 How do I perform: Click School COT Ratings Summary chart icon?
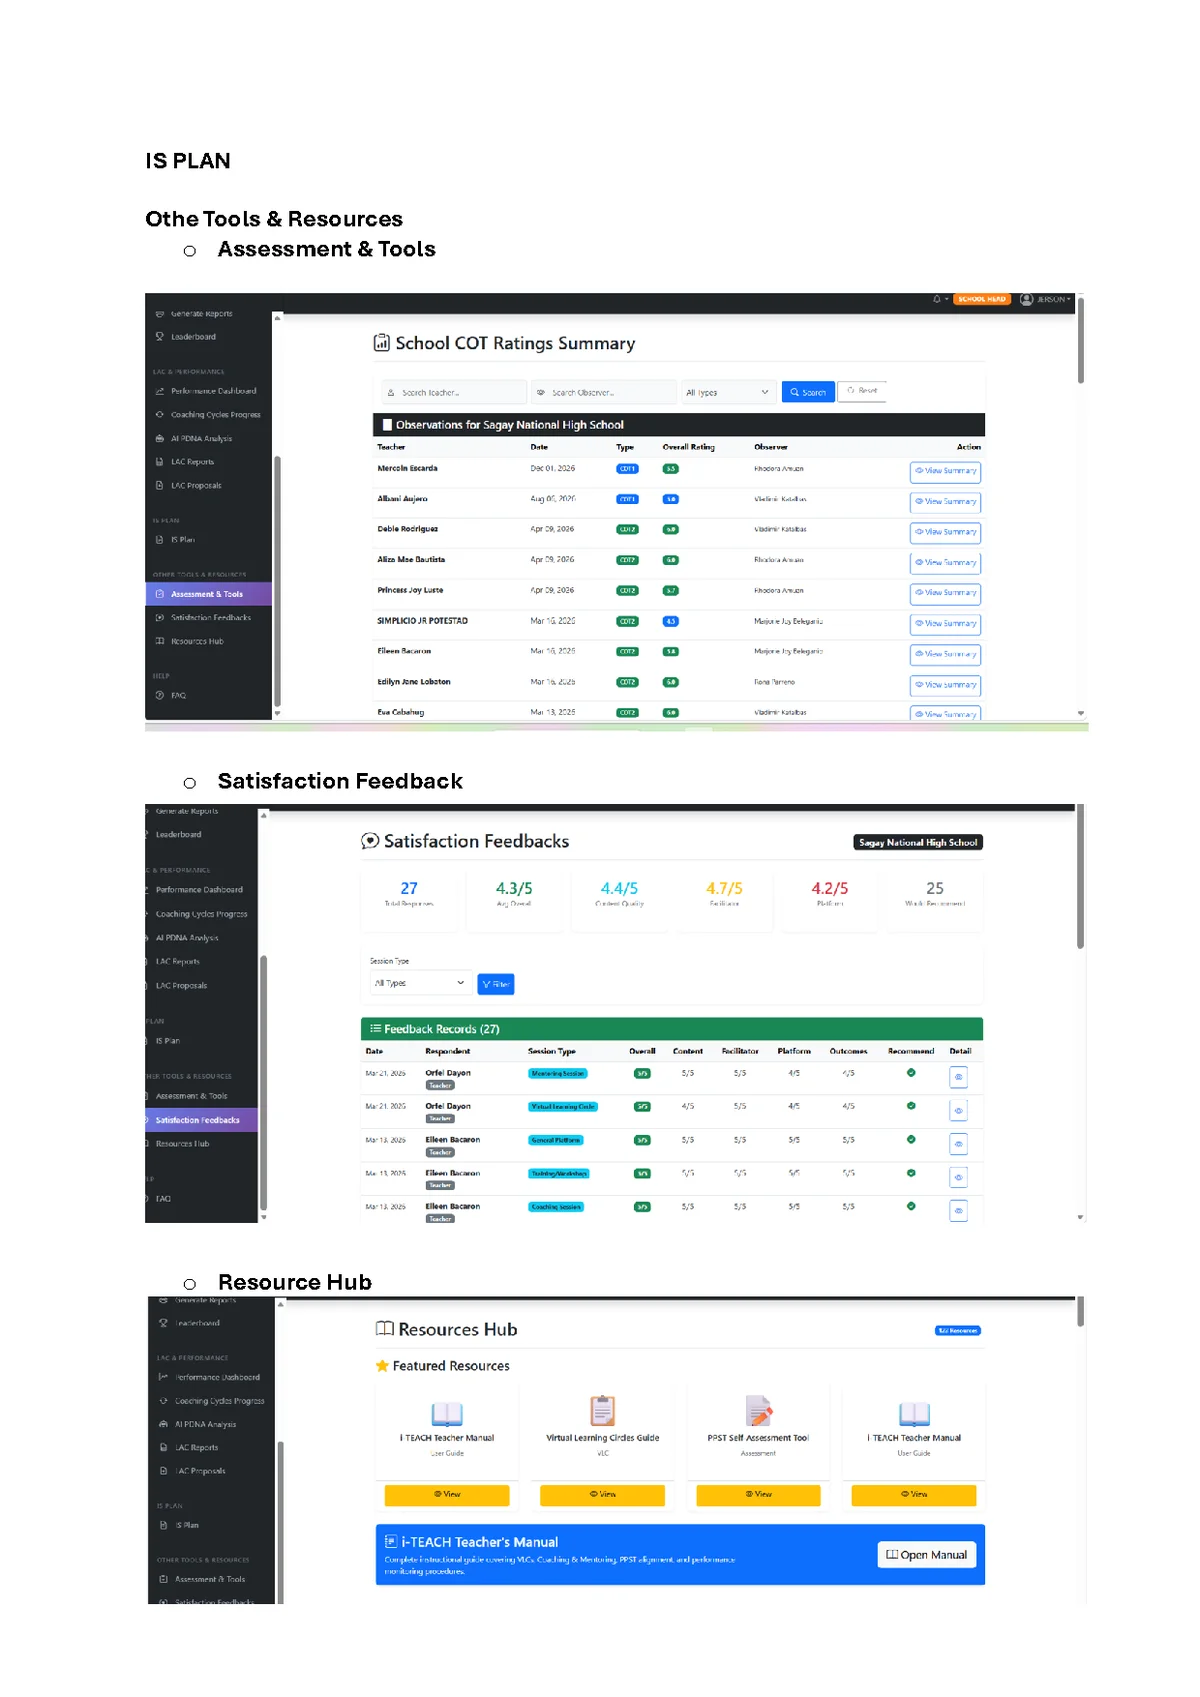[x=381, y=343]
